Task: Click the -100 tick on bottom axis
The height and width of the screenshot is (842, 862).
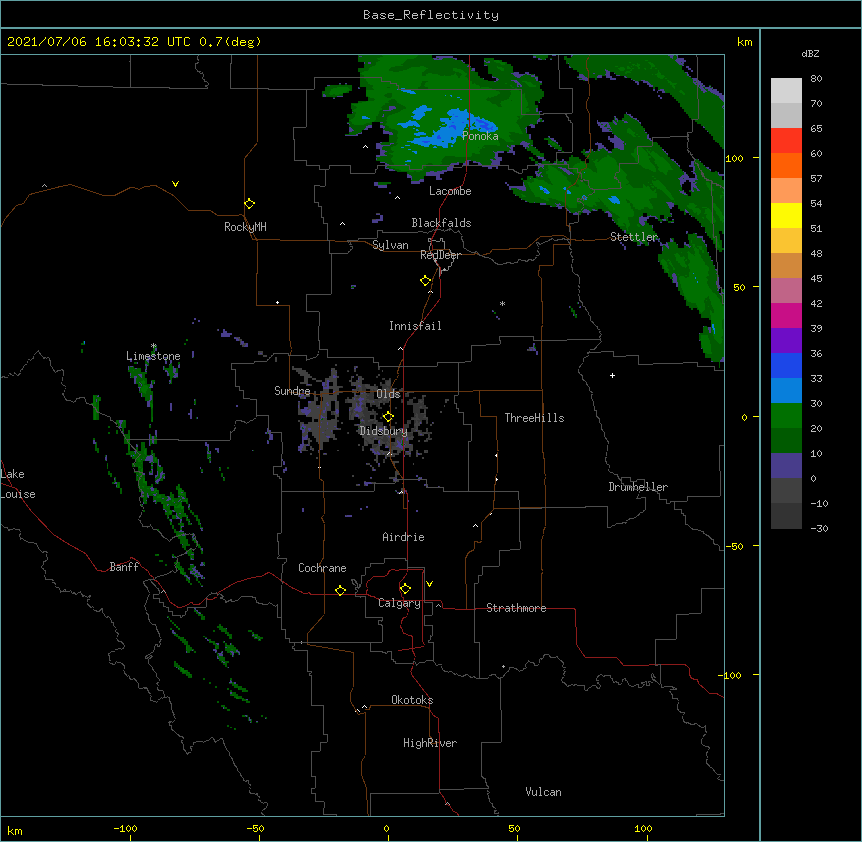Action: click(x=125, y=828)
